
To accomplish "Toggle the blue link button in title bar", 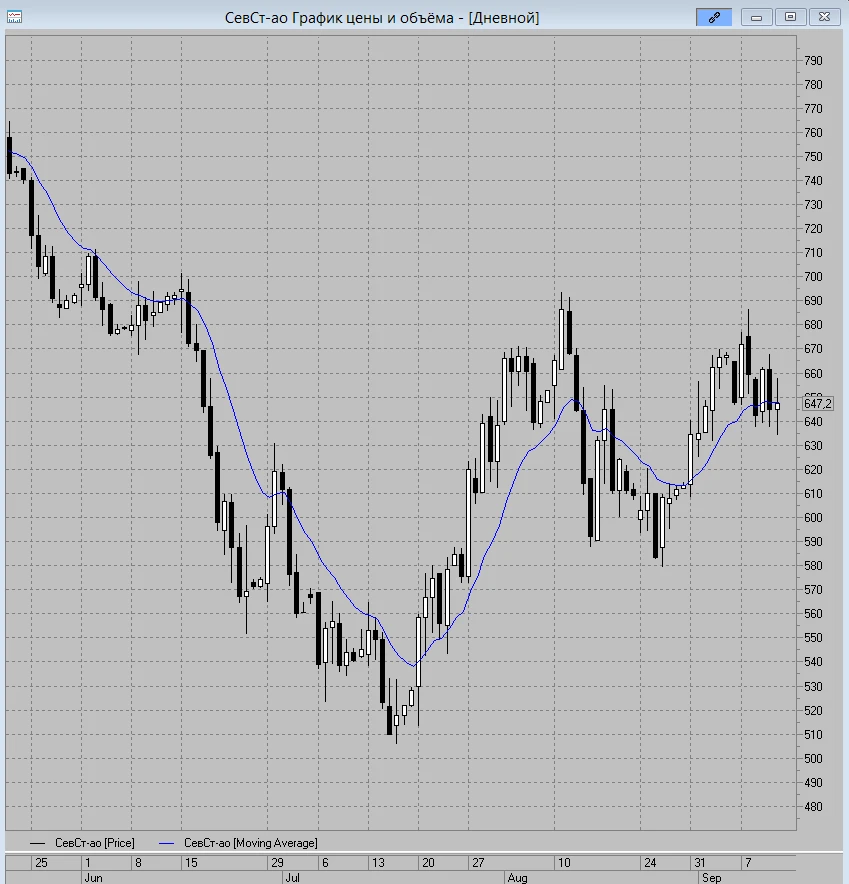I will 714,17.
